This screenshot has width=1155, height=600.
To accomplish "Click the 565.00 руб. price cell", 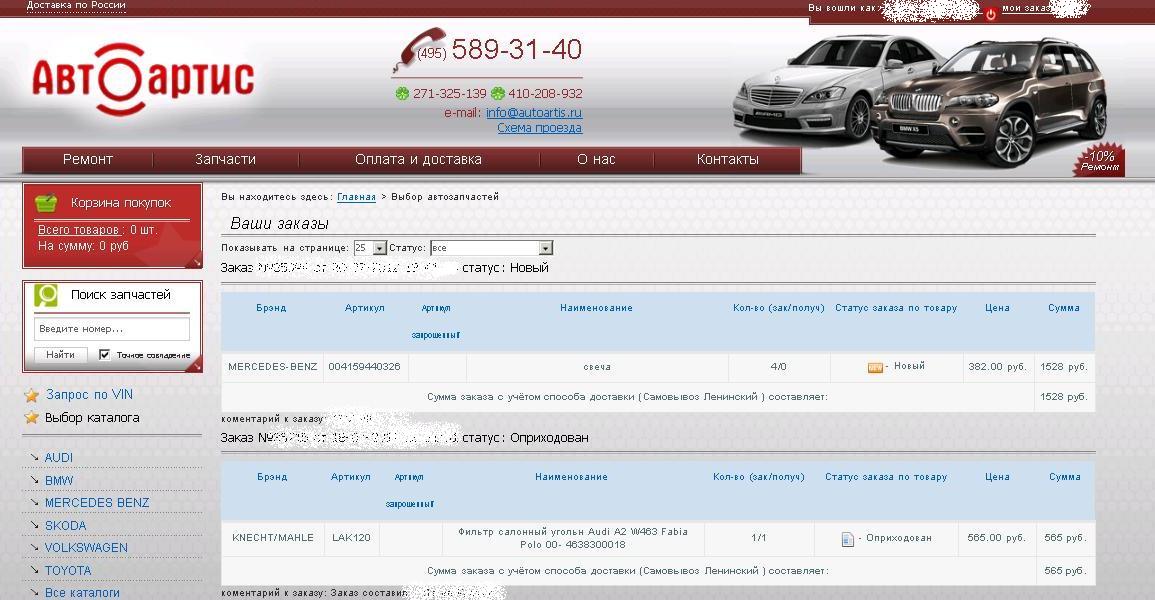I will click(997, 537).
